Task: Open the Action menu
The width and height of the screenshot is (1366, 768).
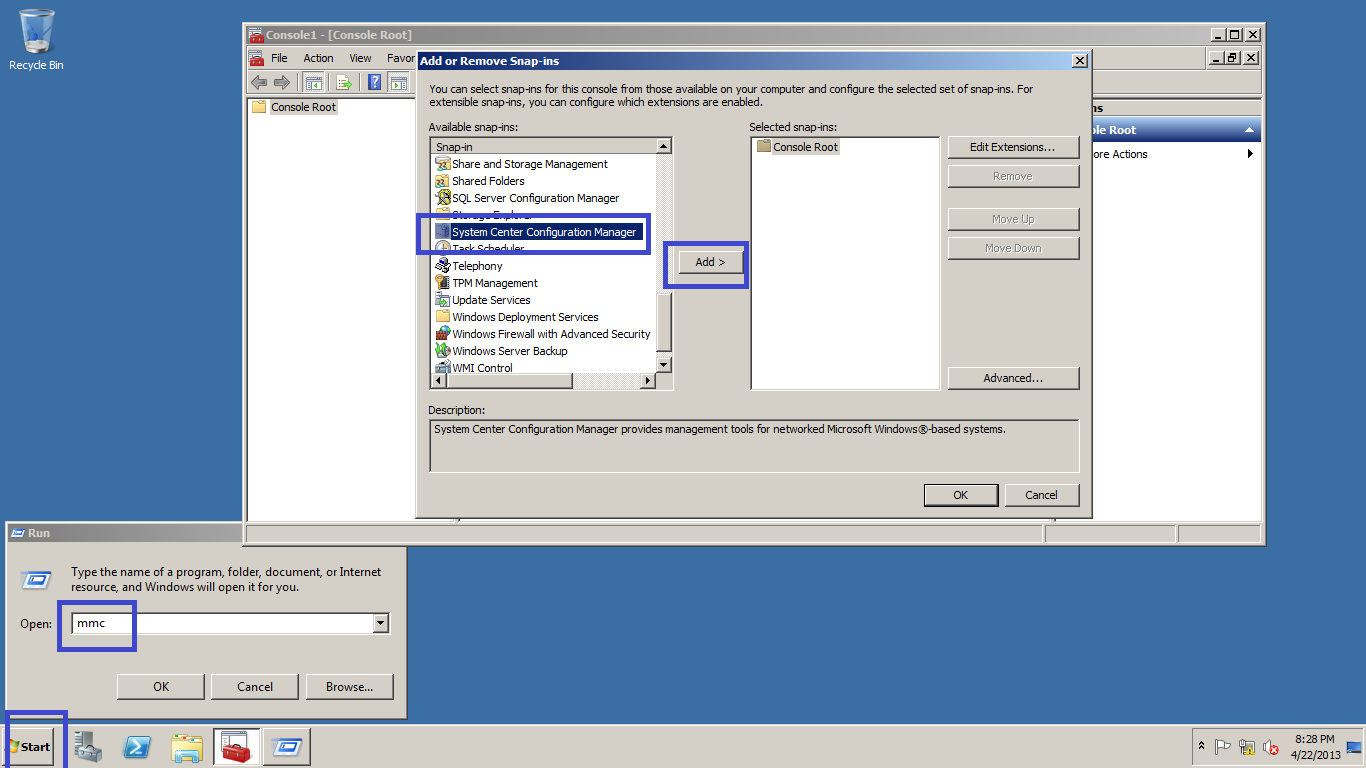Action: [319, 58]
